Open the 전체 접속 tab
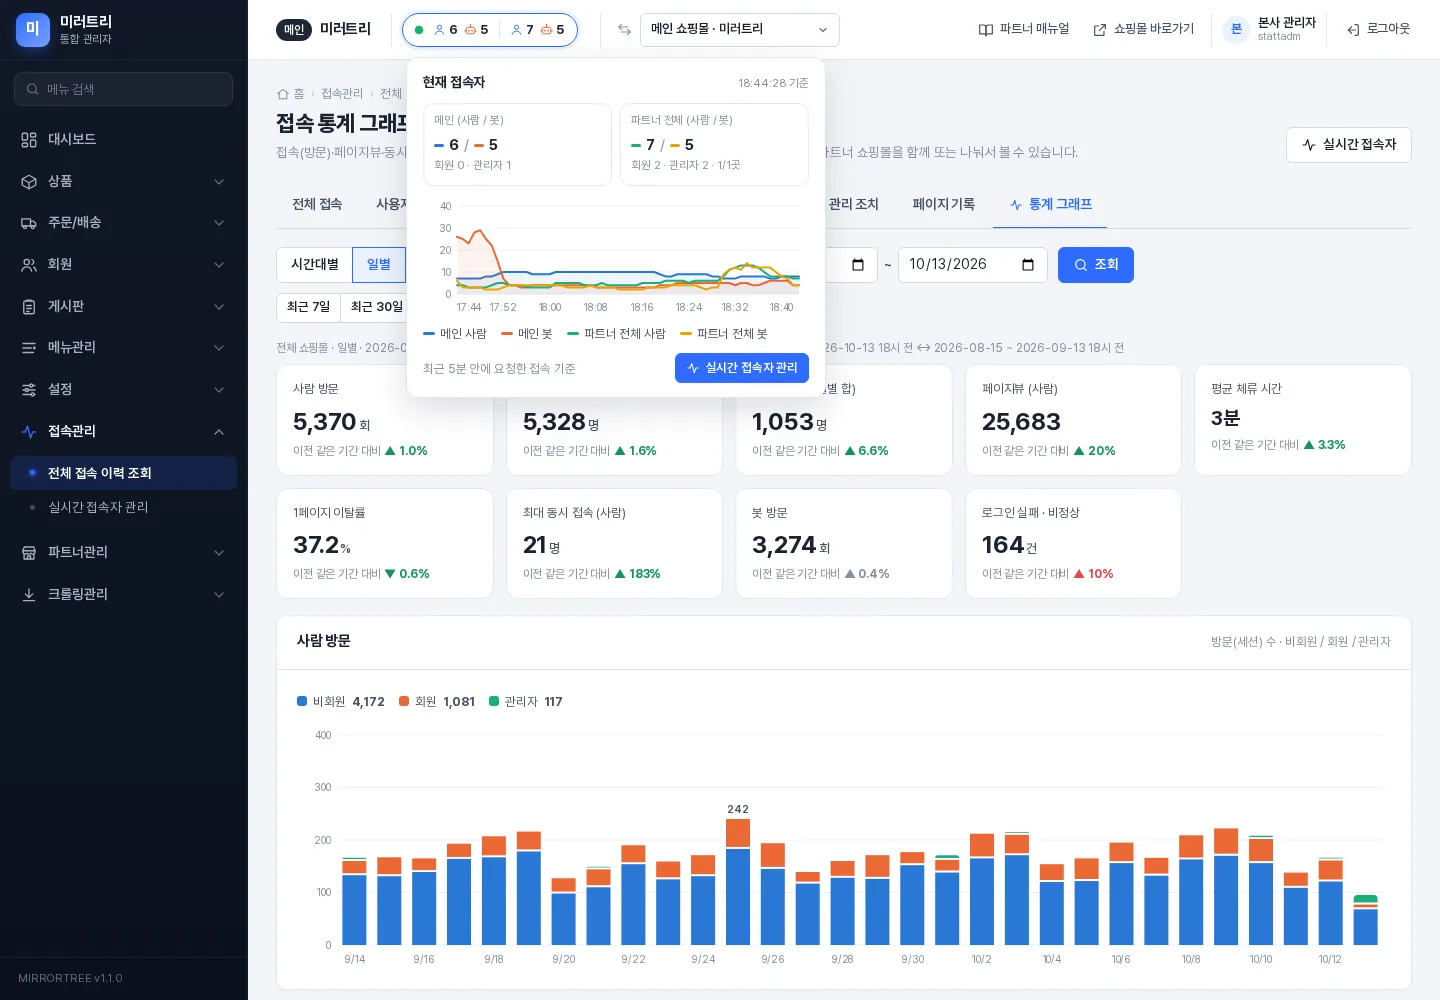 [x=317, y=204]
